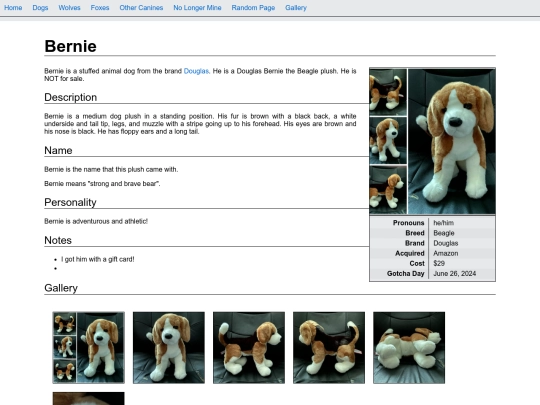540x405 pixels.
Task: View the front-facing Bernie gallery thumbnail
Action: [x=169, y=347]
